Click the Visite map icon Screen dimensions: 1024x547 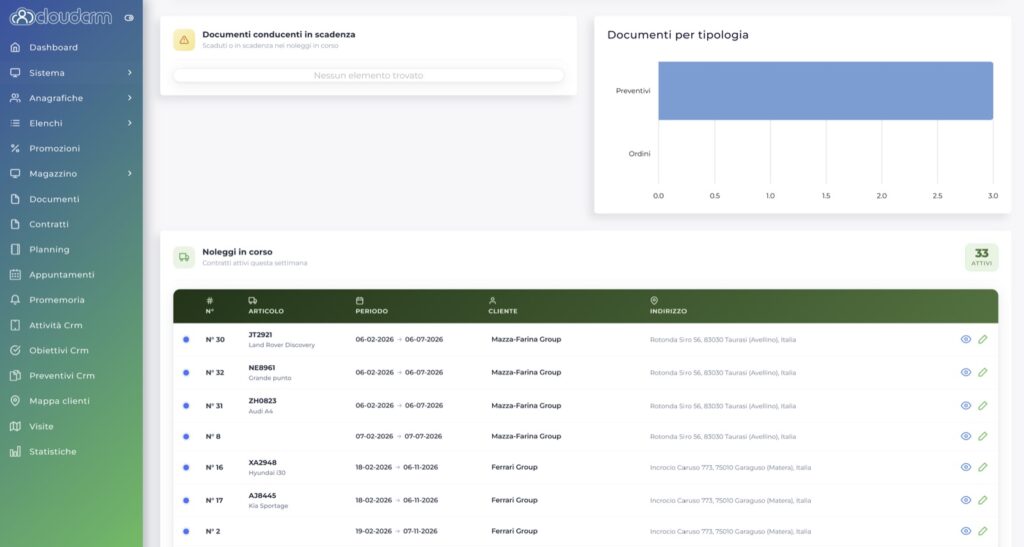[15, 426]
